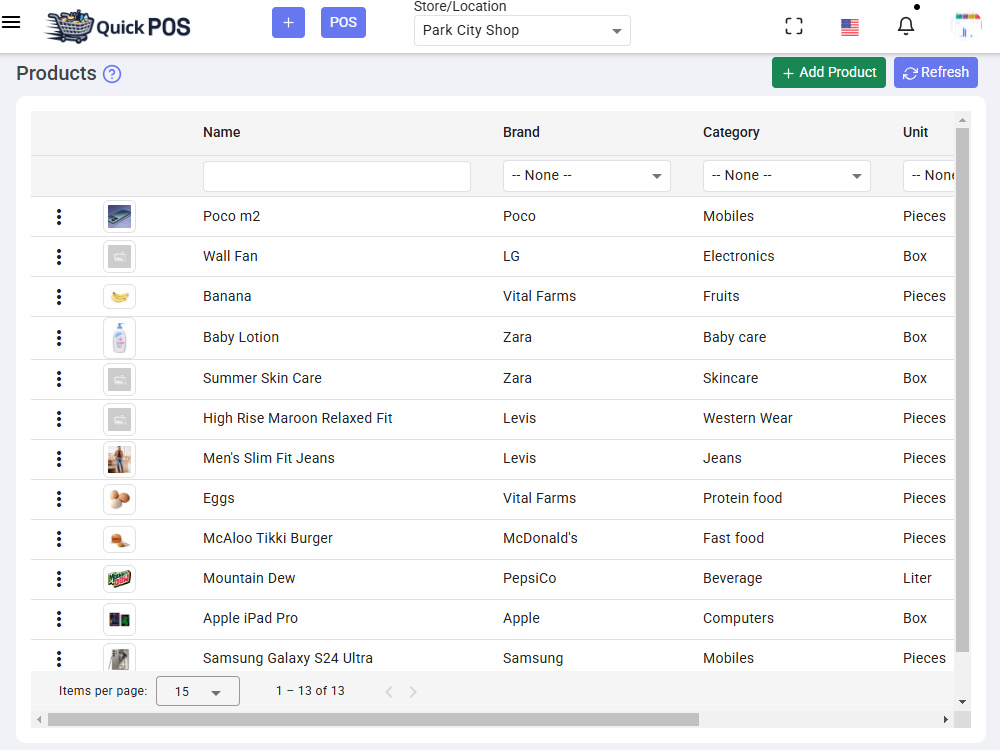1000x750 pixels.
Task: Click the Wall Fan placeholder thumbnail
Action: pos(119,257)
